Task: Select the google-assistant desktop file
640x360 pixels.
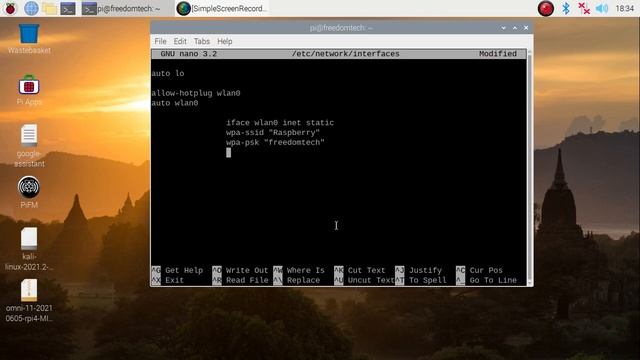Action: tap(29, 146)
